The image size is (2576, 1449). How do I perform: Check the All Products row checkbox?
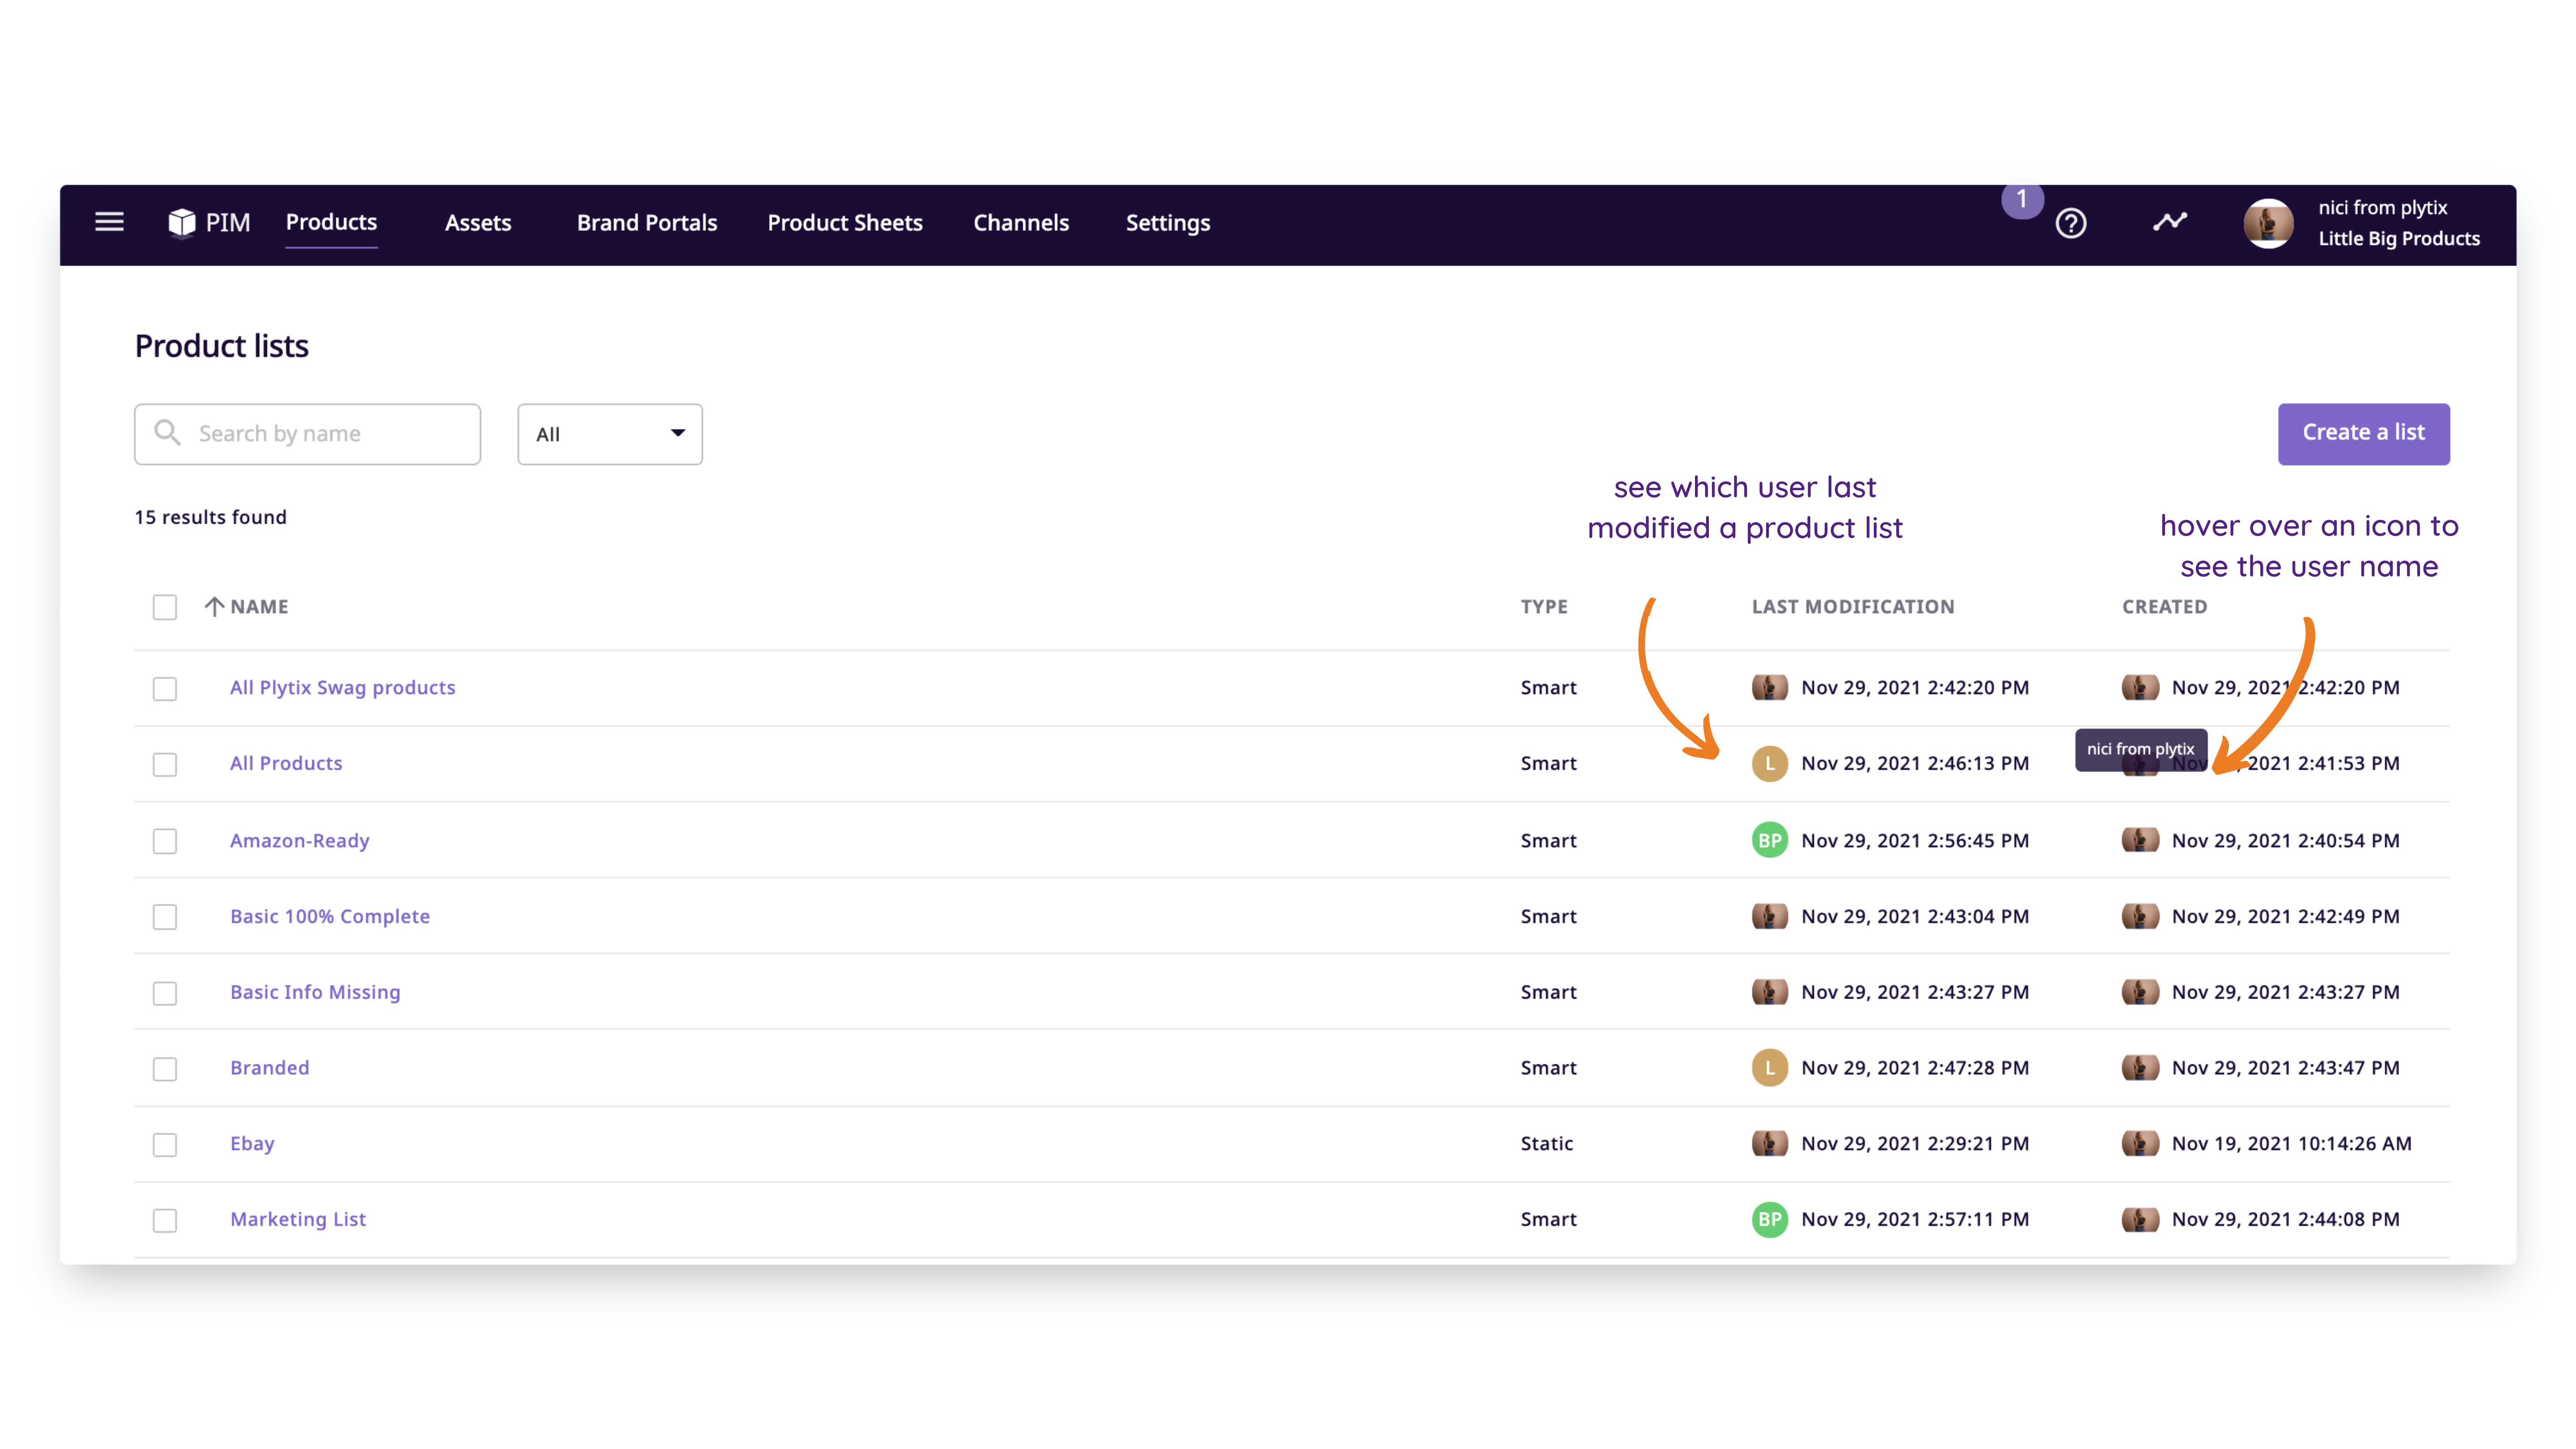tap(165, 764)
